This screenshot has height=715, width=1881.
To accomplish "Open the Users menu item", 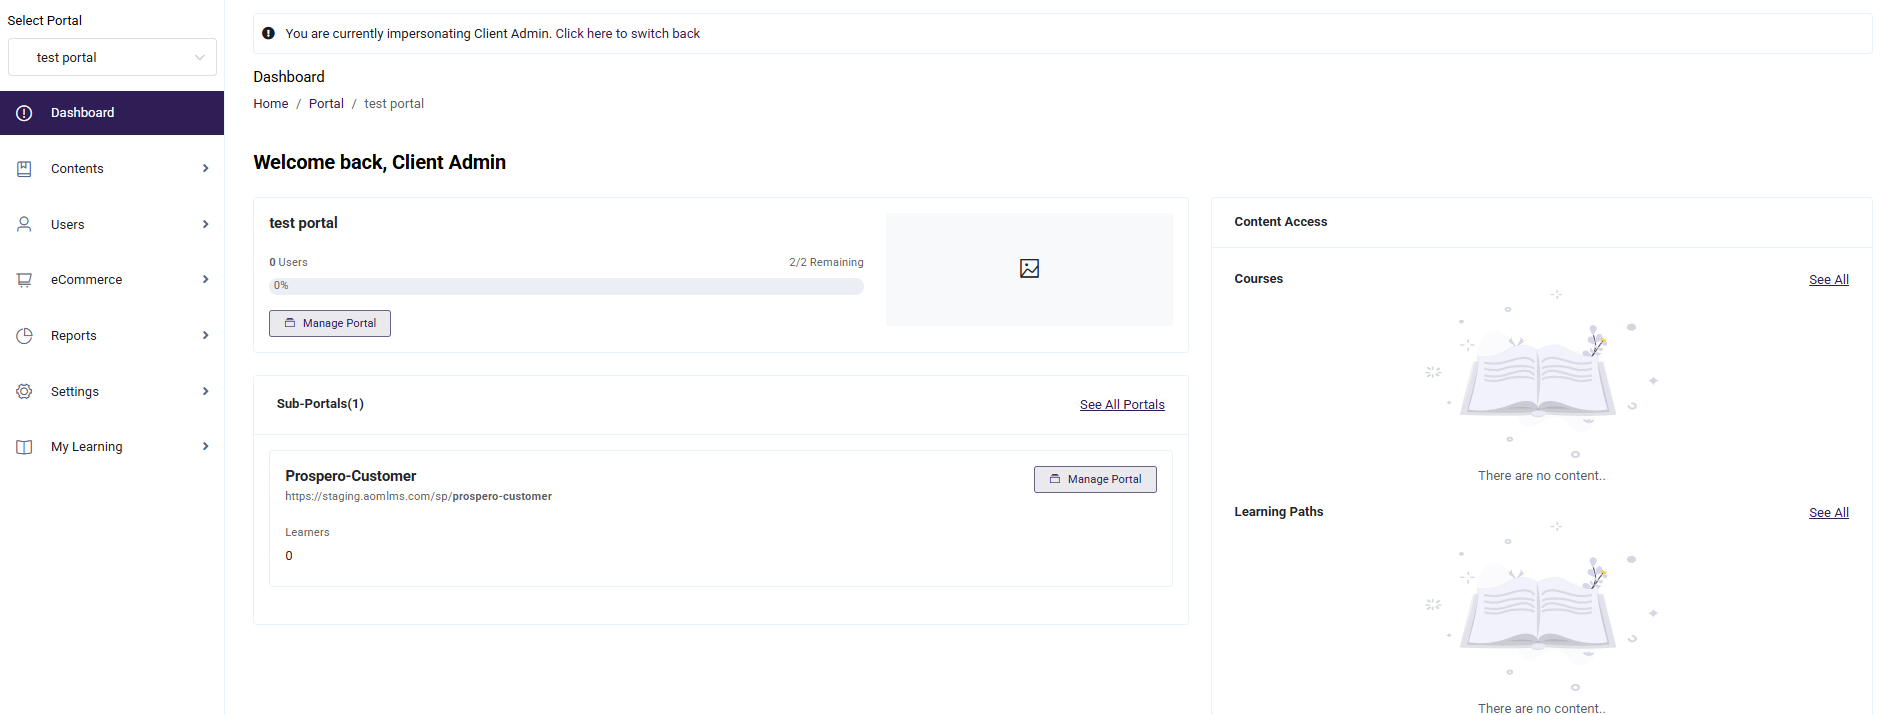I will pos(112,224).
